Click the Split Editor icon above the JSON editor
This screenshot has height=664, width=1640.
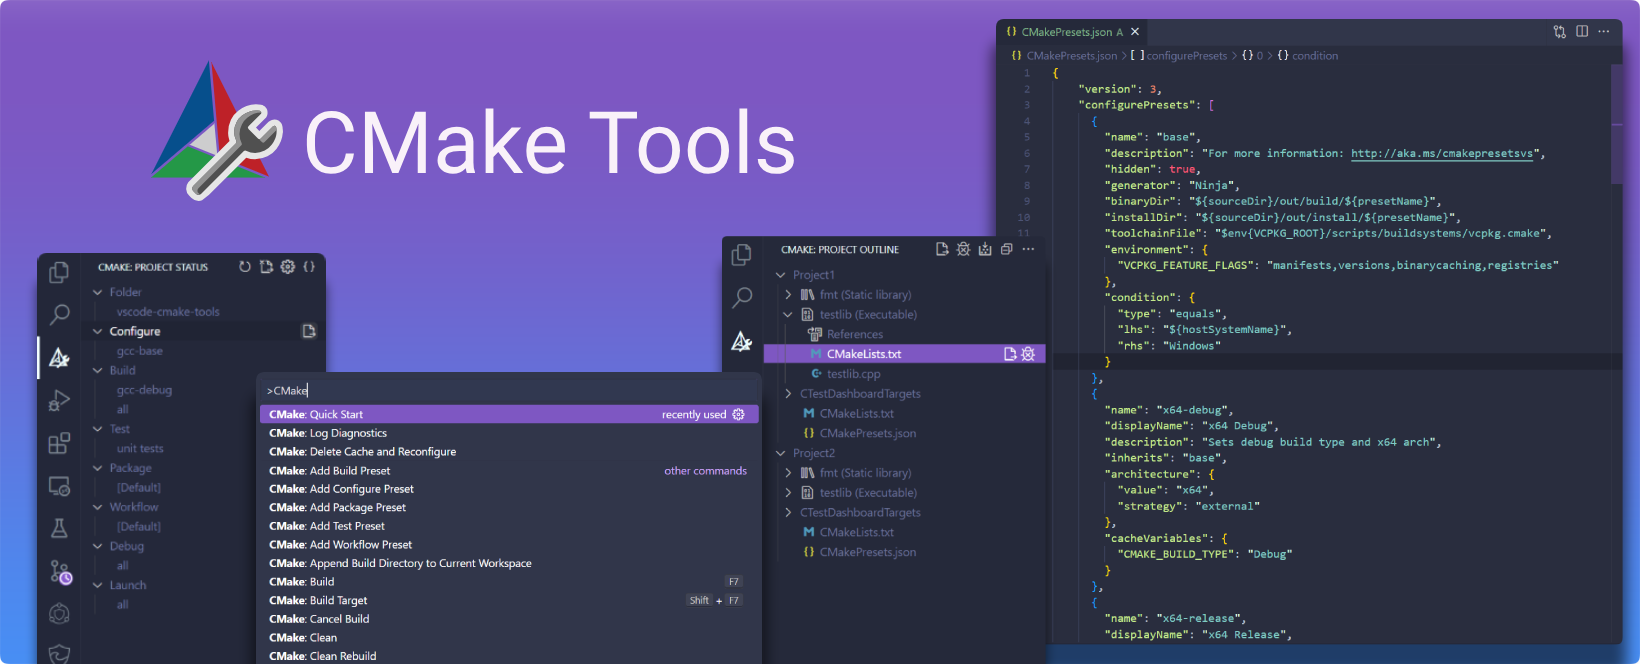click(1582, 32)
